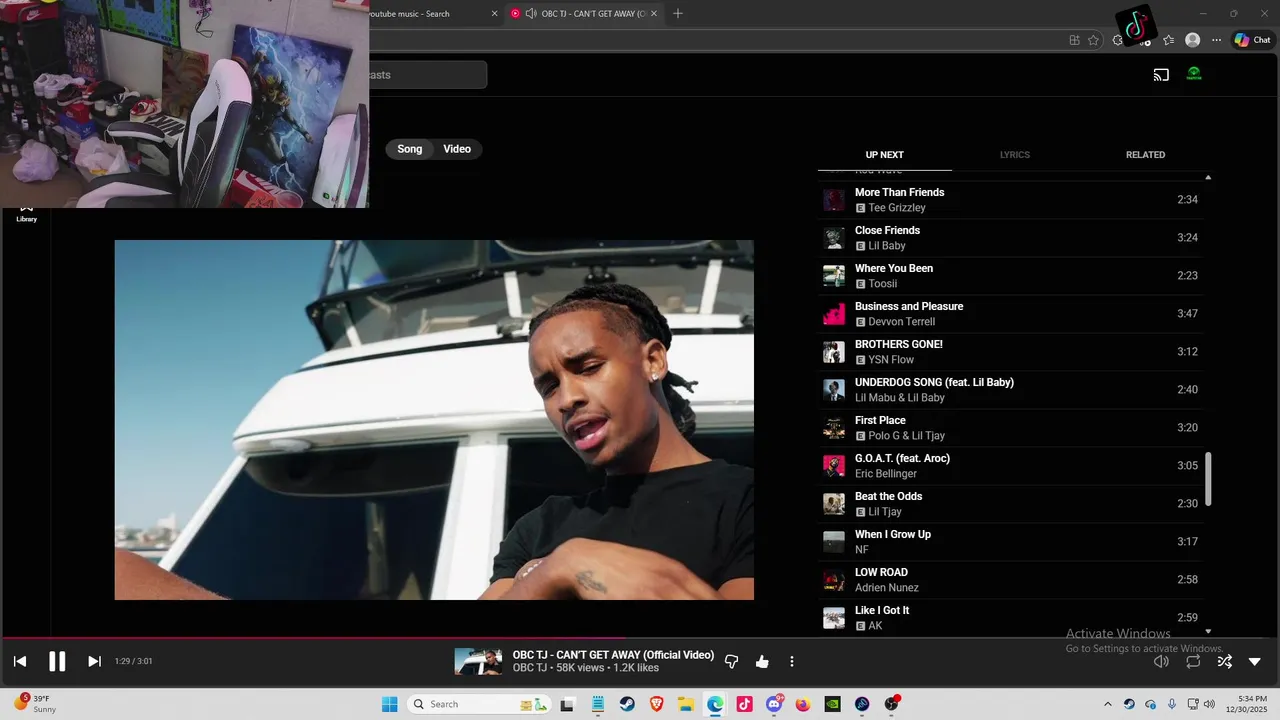Image resolution: width=1280 pixels, height=720 pixels.
Task: Open the Tee Grizzley artist link
Action: [897, 208]
